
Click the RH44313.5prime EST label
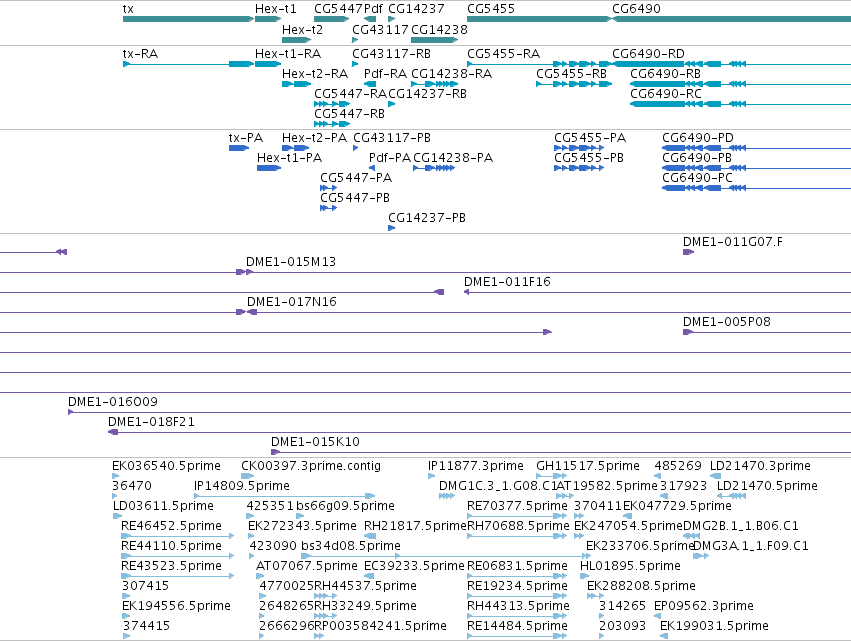[x=518, y=606]
